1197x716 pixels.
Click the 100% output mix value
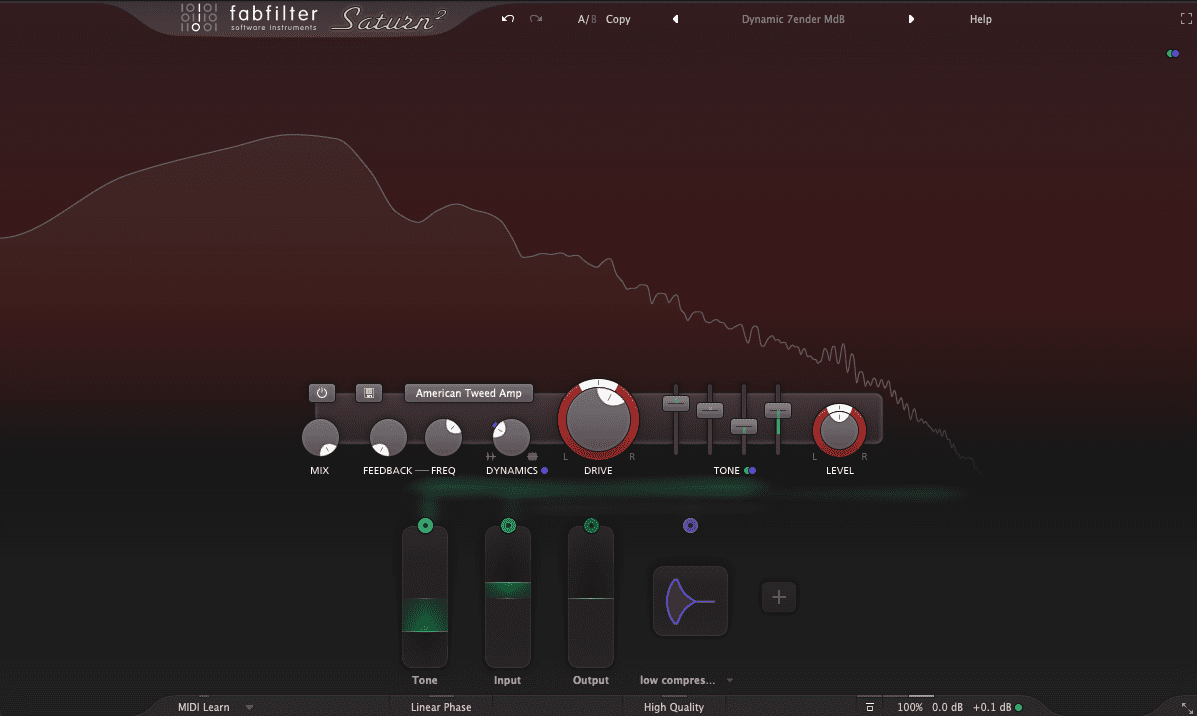coord(909,707)
